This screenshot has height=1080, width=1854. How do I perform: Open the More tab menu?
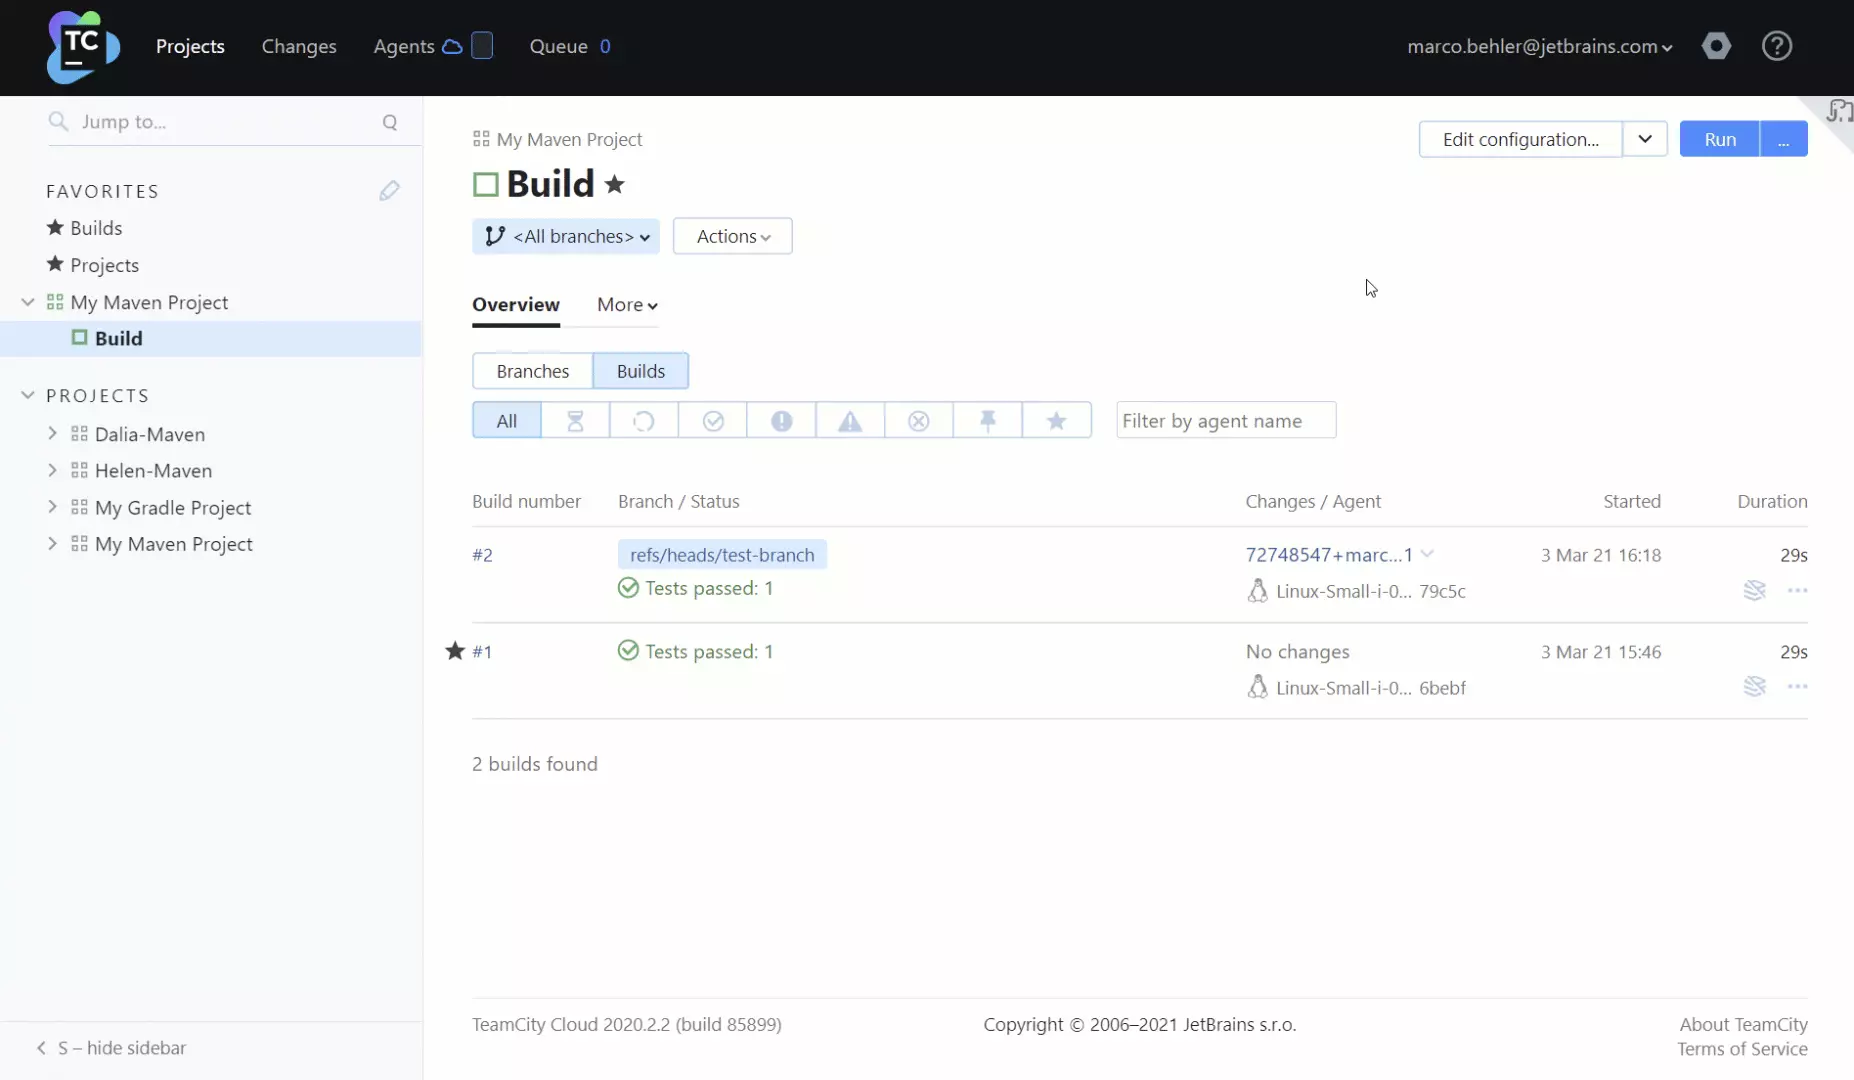[x=627, y=305]
